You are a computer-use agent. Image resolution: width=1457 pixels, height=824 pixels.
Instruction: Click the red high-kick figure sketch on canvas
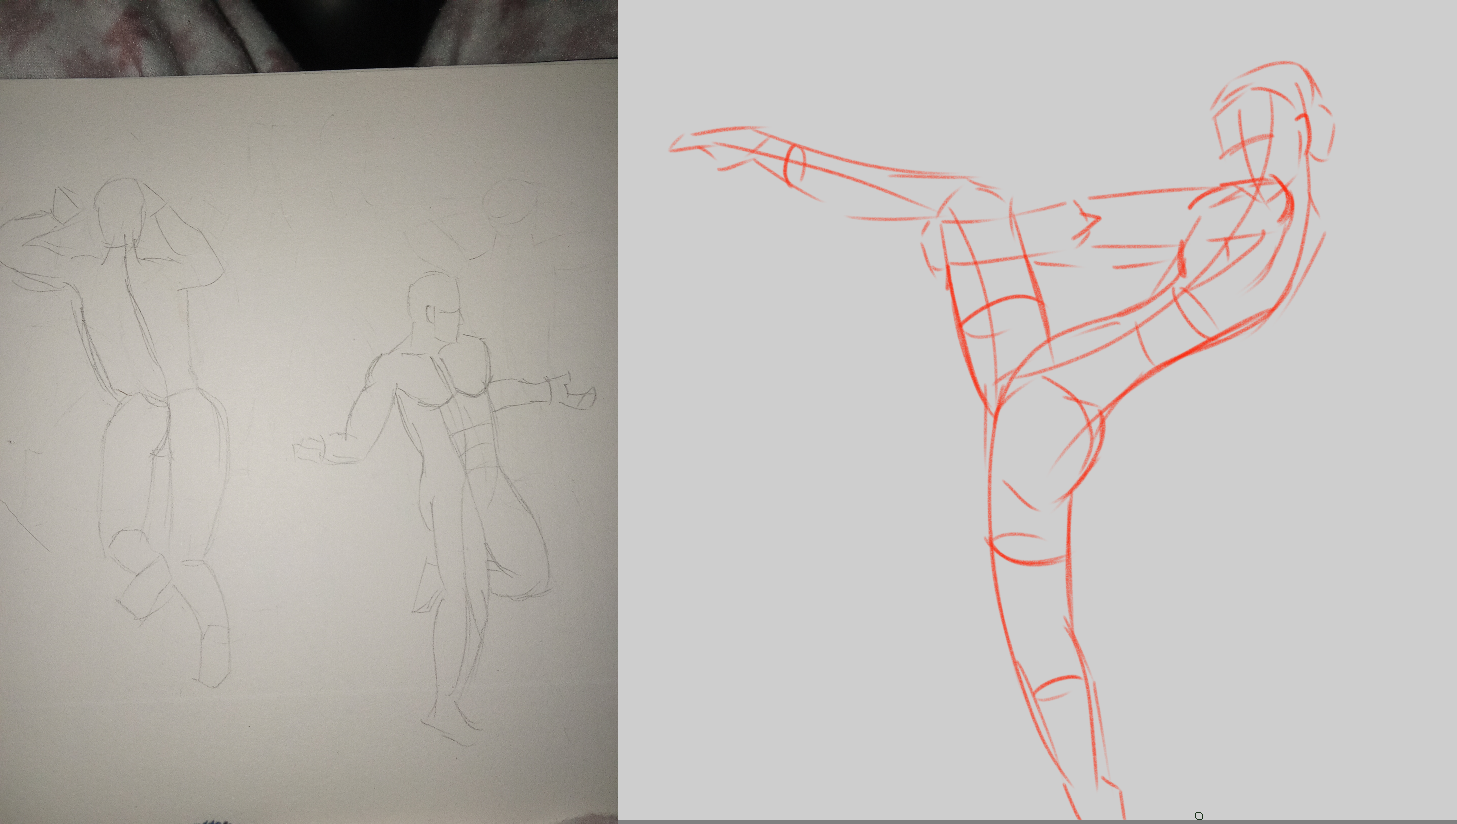pos(1001,440)
